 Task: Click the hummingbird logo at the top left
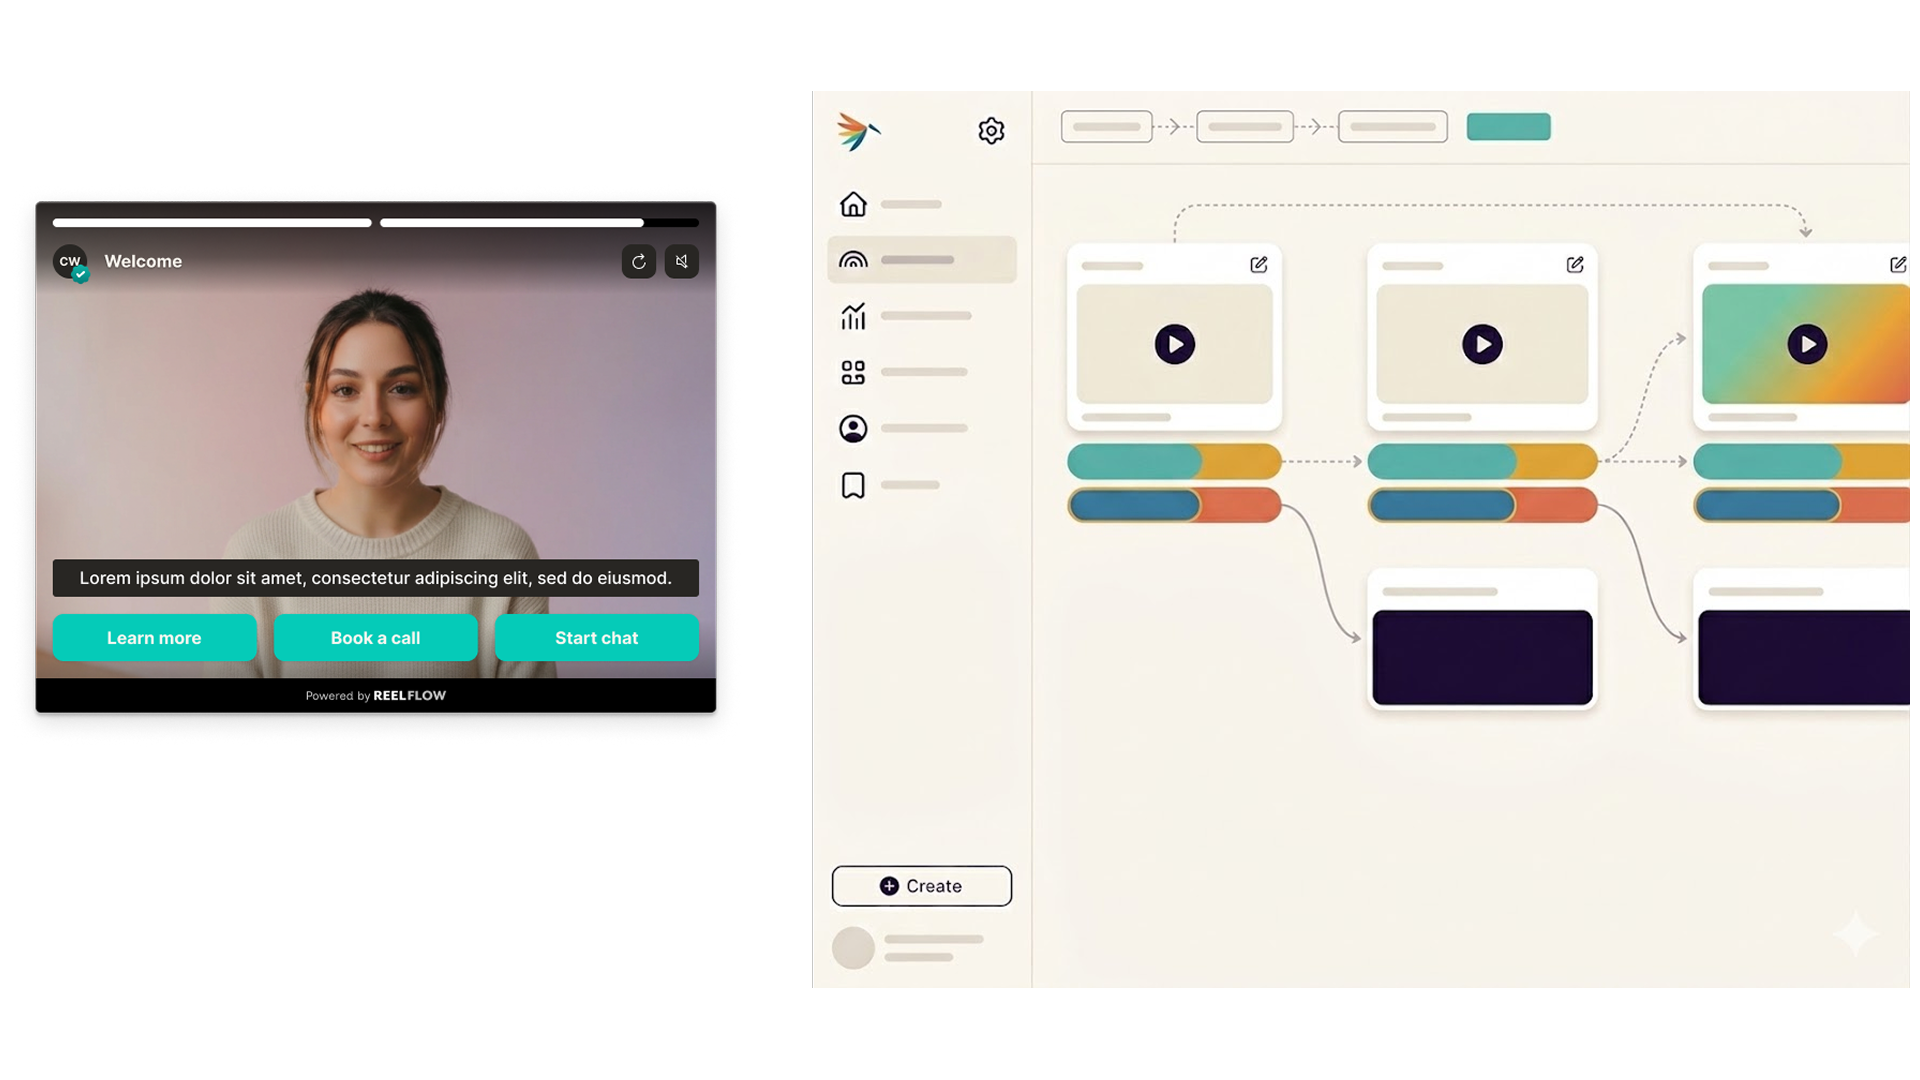click(x=858, y=131)
